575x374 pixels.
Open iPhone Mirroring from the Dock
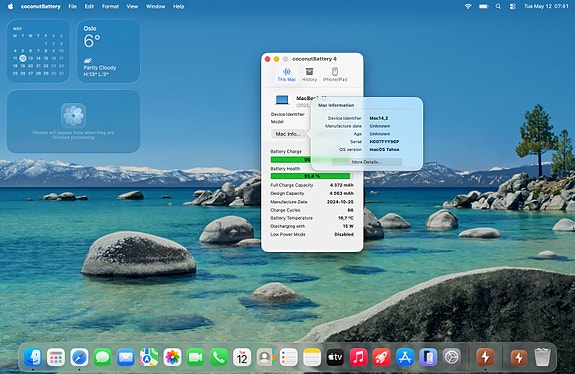click(428, 357)
